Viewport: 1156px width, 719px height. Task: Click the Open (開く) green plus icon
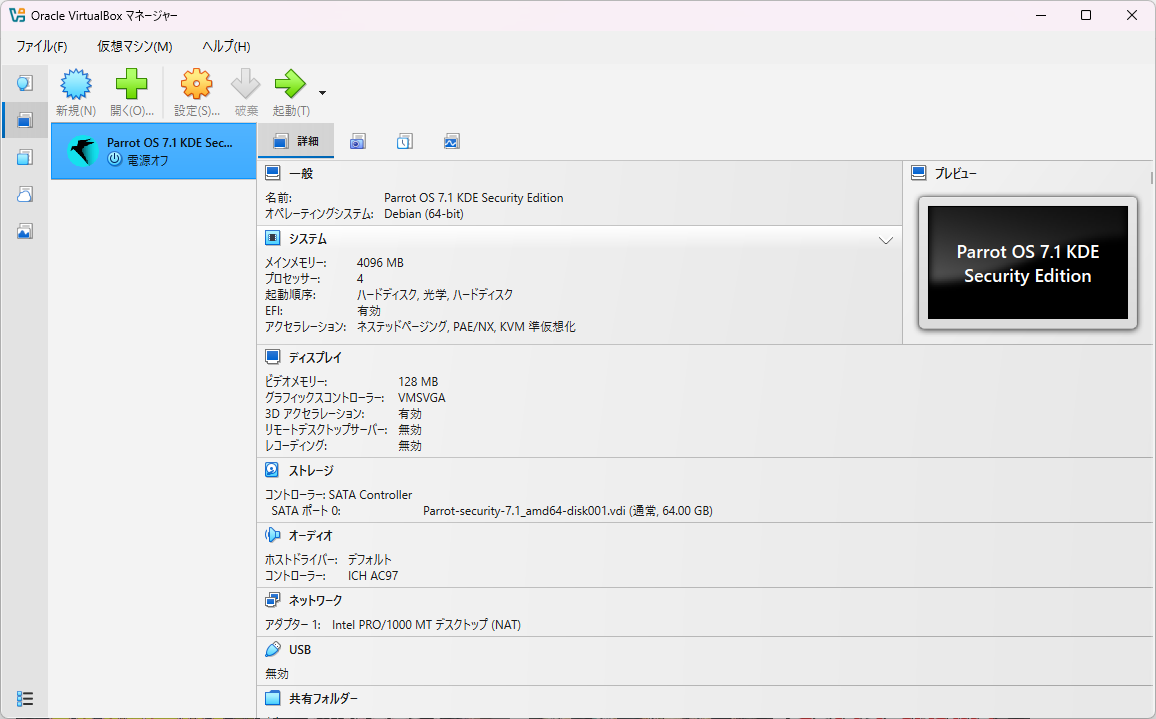click(x=131, y=84)
